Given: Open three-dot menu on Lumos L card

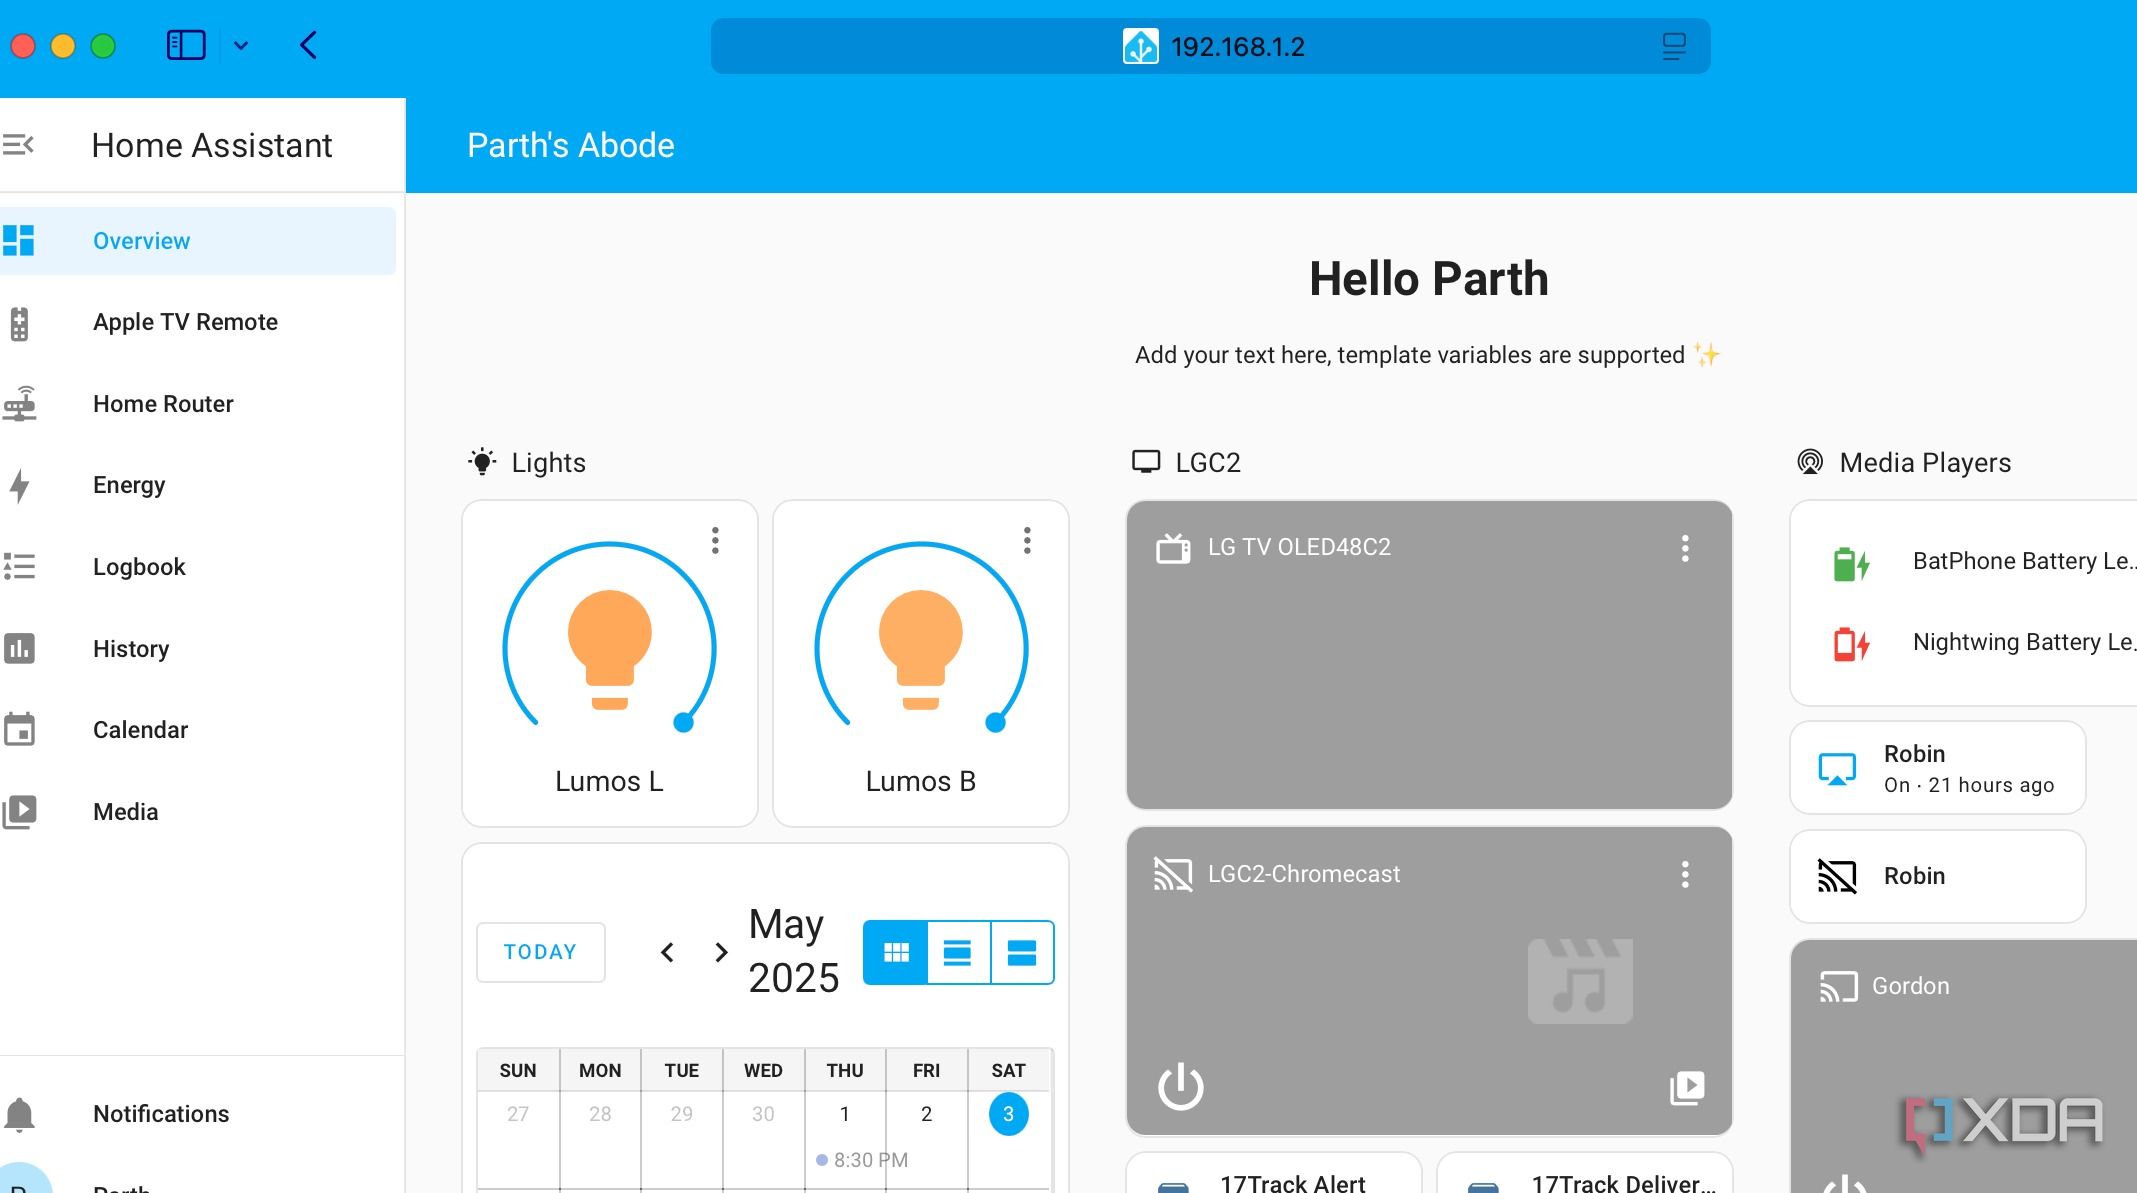Looking at the screenshot, I should click(x=715, y=540).
